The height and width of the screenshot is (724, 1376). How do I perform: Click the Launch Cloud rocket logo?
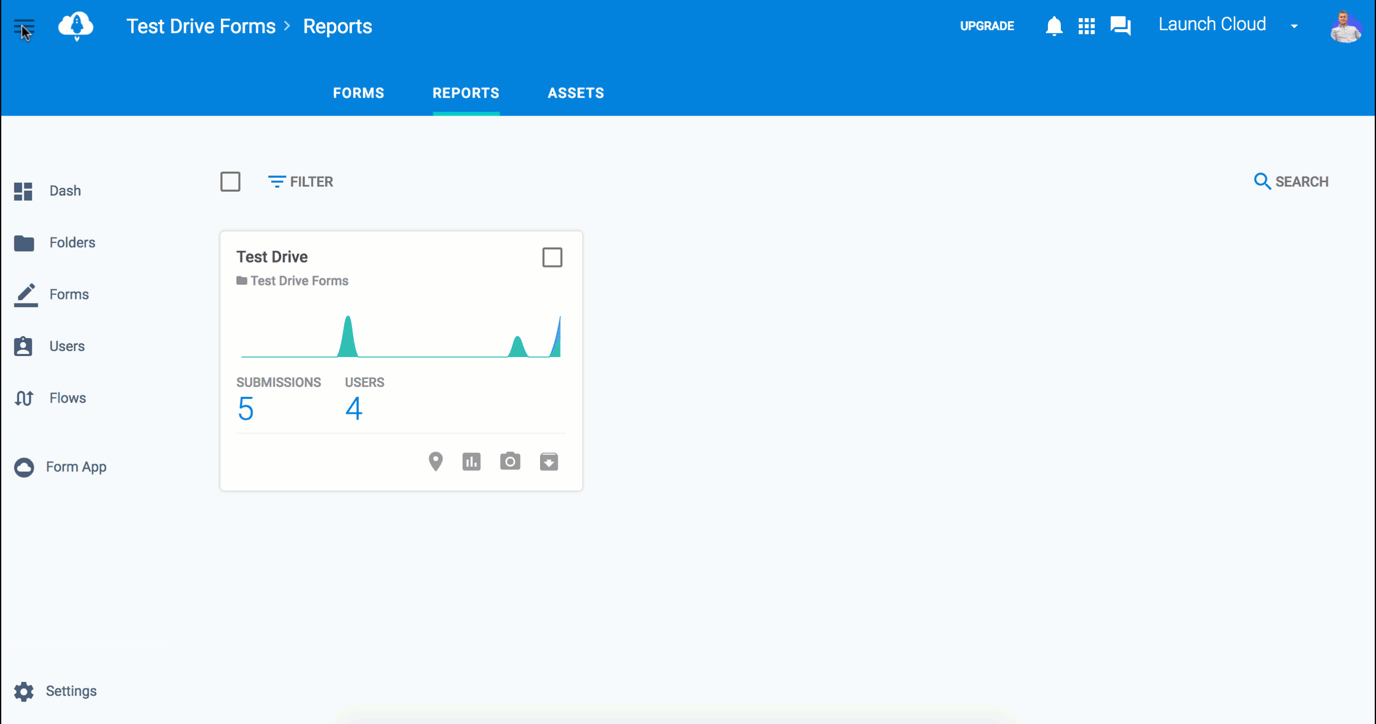[76, 26]
